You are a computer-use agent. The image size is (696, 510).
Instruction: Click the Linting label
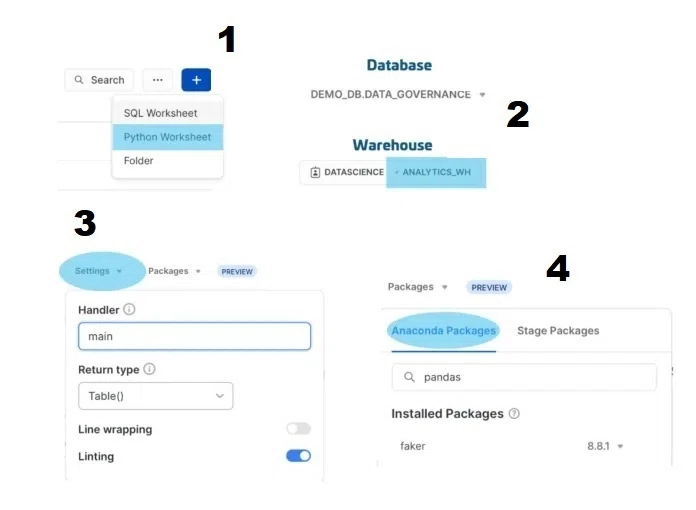click(x=96, y=456)
